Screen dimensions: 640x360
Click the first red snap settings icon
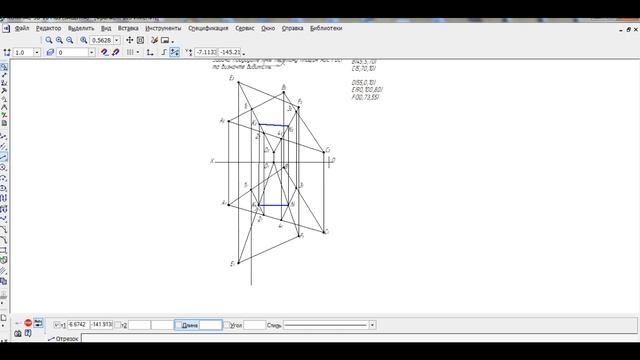click(105, 52)
